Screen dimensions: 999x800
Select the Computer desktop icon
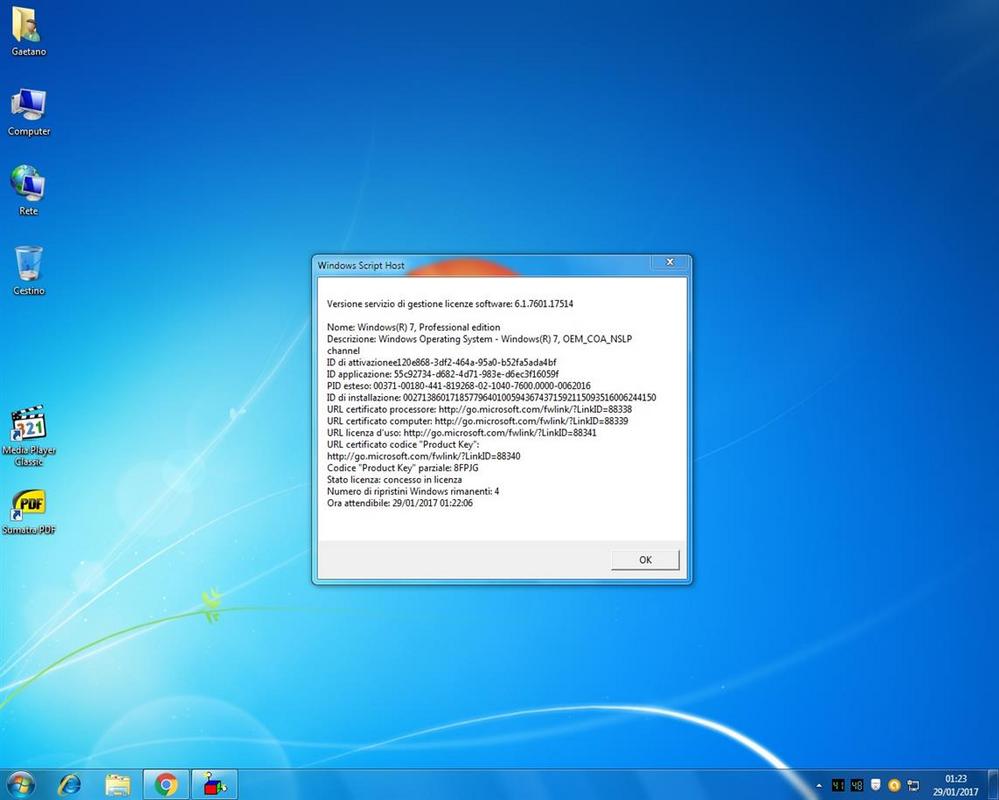pos(29,113)
